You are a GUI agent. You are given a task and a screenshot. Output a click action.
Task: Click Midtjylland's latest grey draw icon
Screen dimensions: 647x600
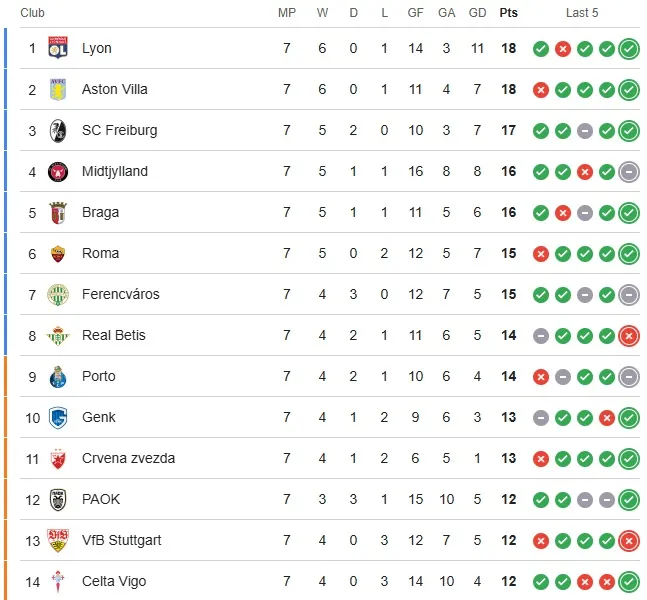(629, 171)
